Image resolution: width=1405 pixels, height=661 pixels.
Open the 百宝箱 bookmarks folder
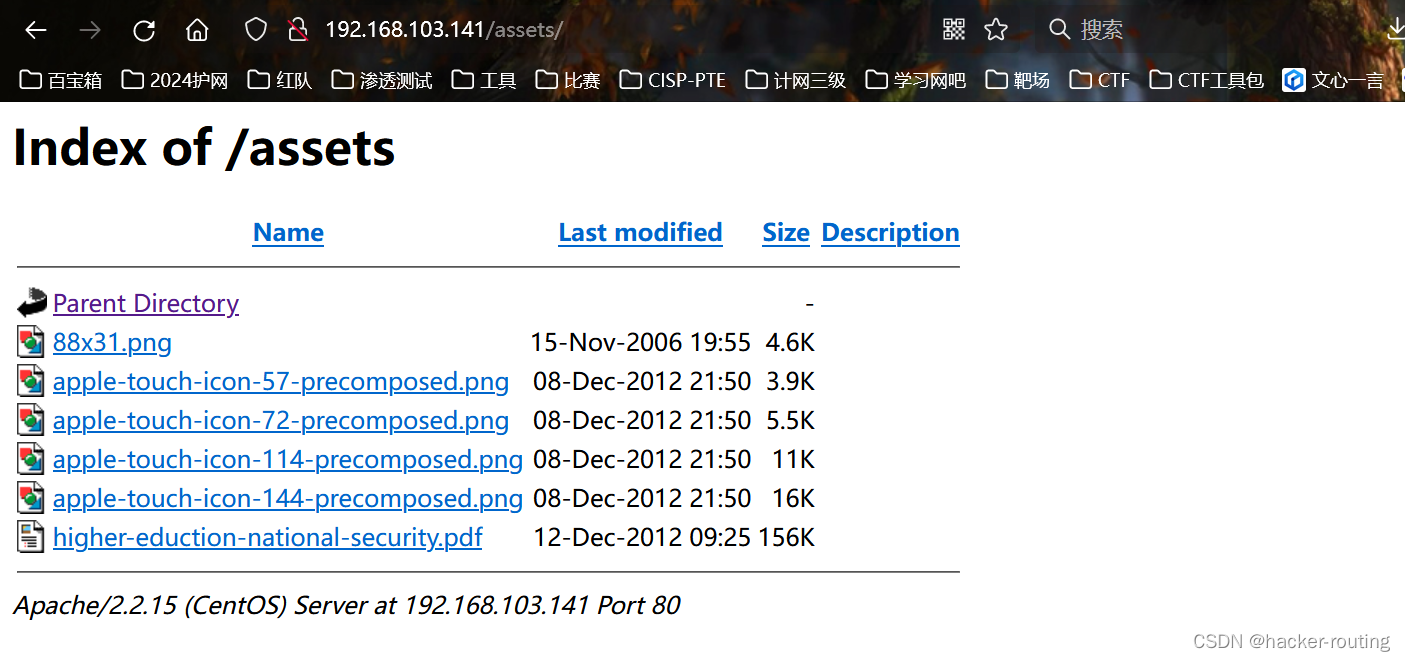60,79
